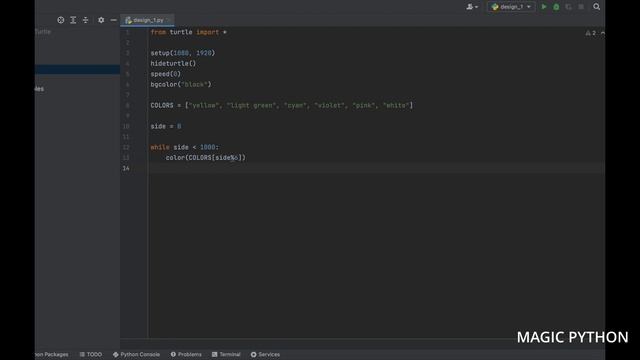Image resolution: width=640 pixels, height=360 pixels.
Task: Select the highlighted file row in project tree
Action: pyautogui.click(x=77, y=69)
